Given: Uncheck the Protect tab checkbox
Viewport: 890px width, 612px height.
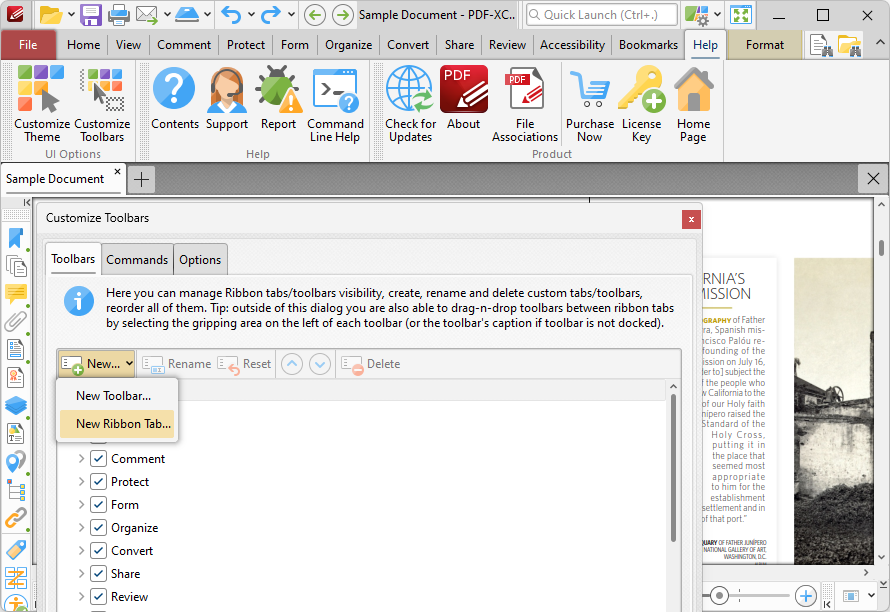Looking at the screenshot, I should [98, 481].
